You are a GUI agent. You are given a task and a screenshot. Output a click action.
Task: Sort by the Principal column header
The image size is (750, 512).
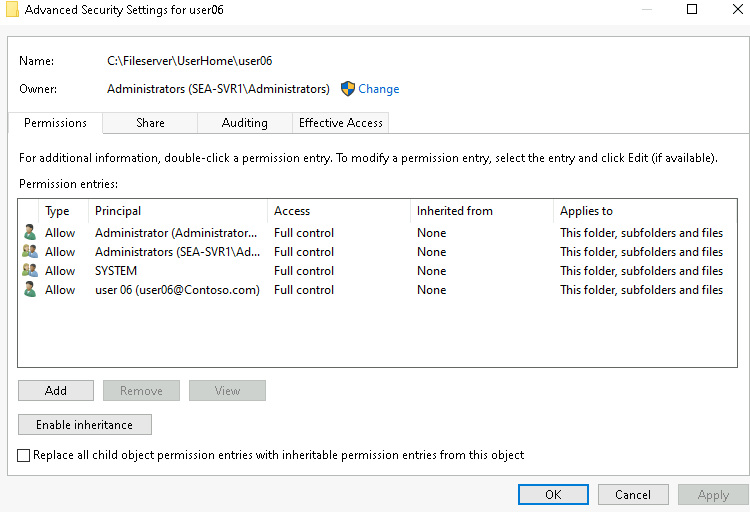point(178,211)
